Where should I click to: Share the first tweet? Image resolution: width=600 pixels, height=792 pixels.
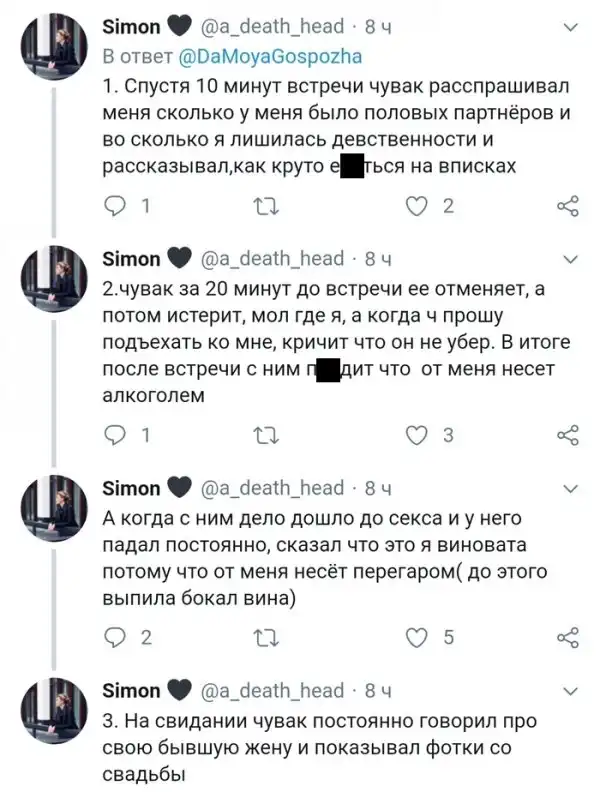pyautogui.click(x=567, y=207)
